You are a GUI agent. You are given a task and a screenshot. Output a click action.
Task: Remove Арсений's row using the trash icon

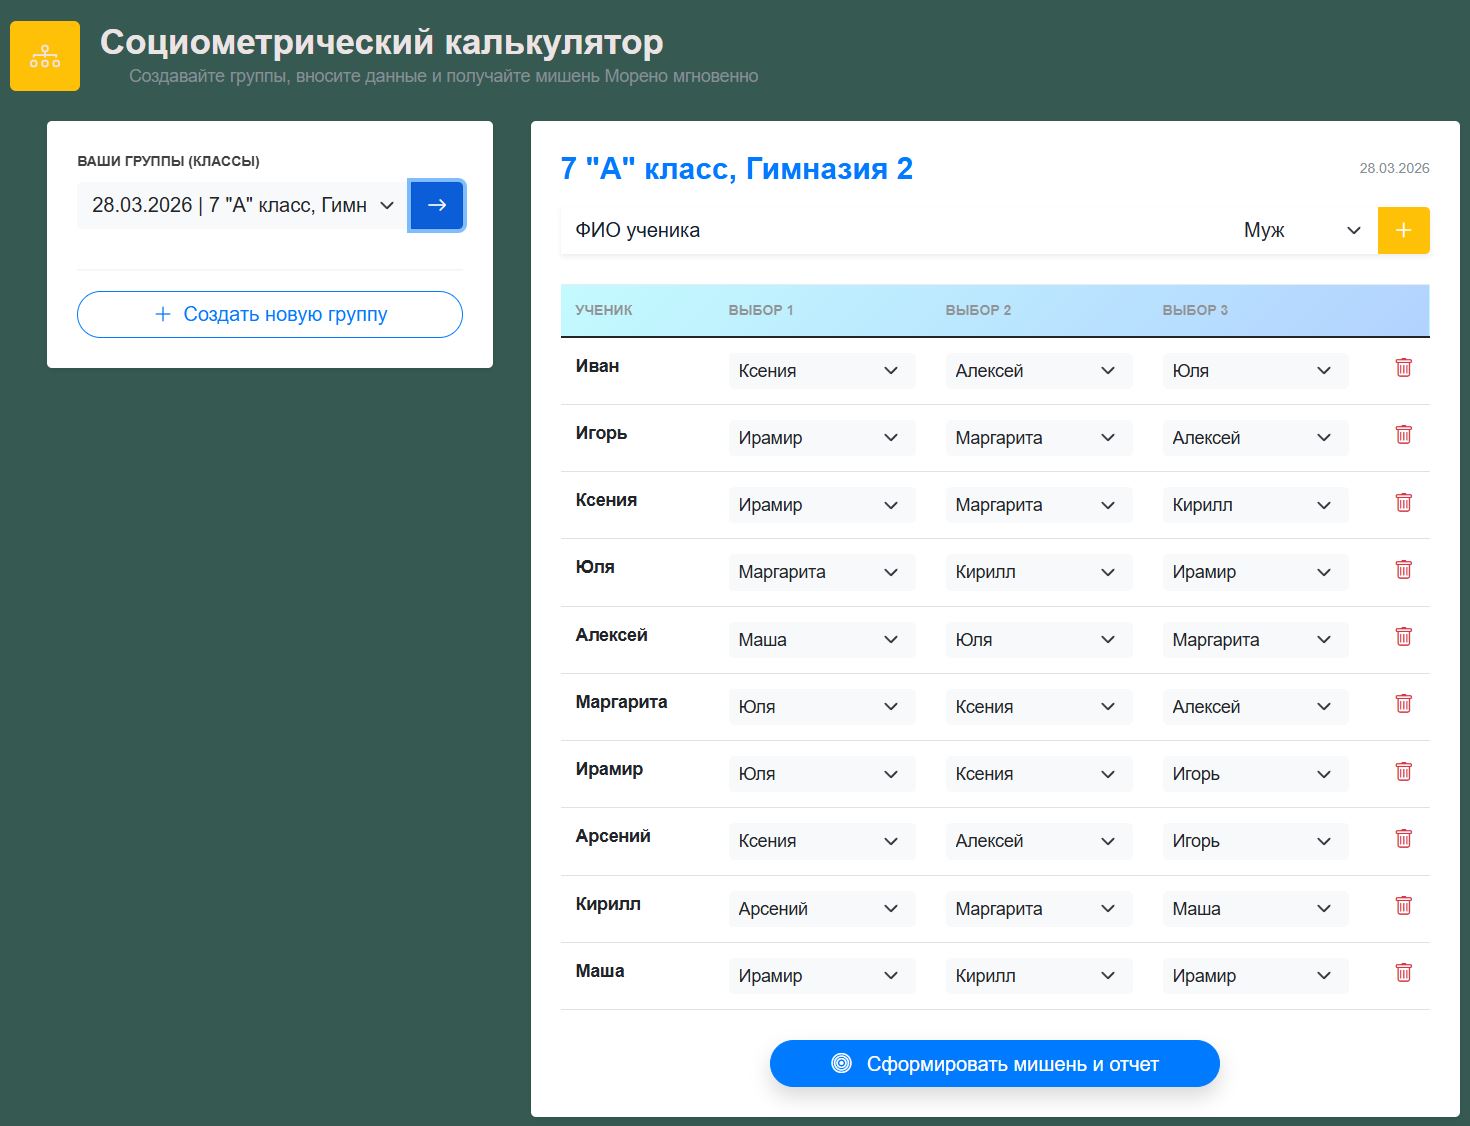1403,839
